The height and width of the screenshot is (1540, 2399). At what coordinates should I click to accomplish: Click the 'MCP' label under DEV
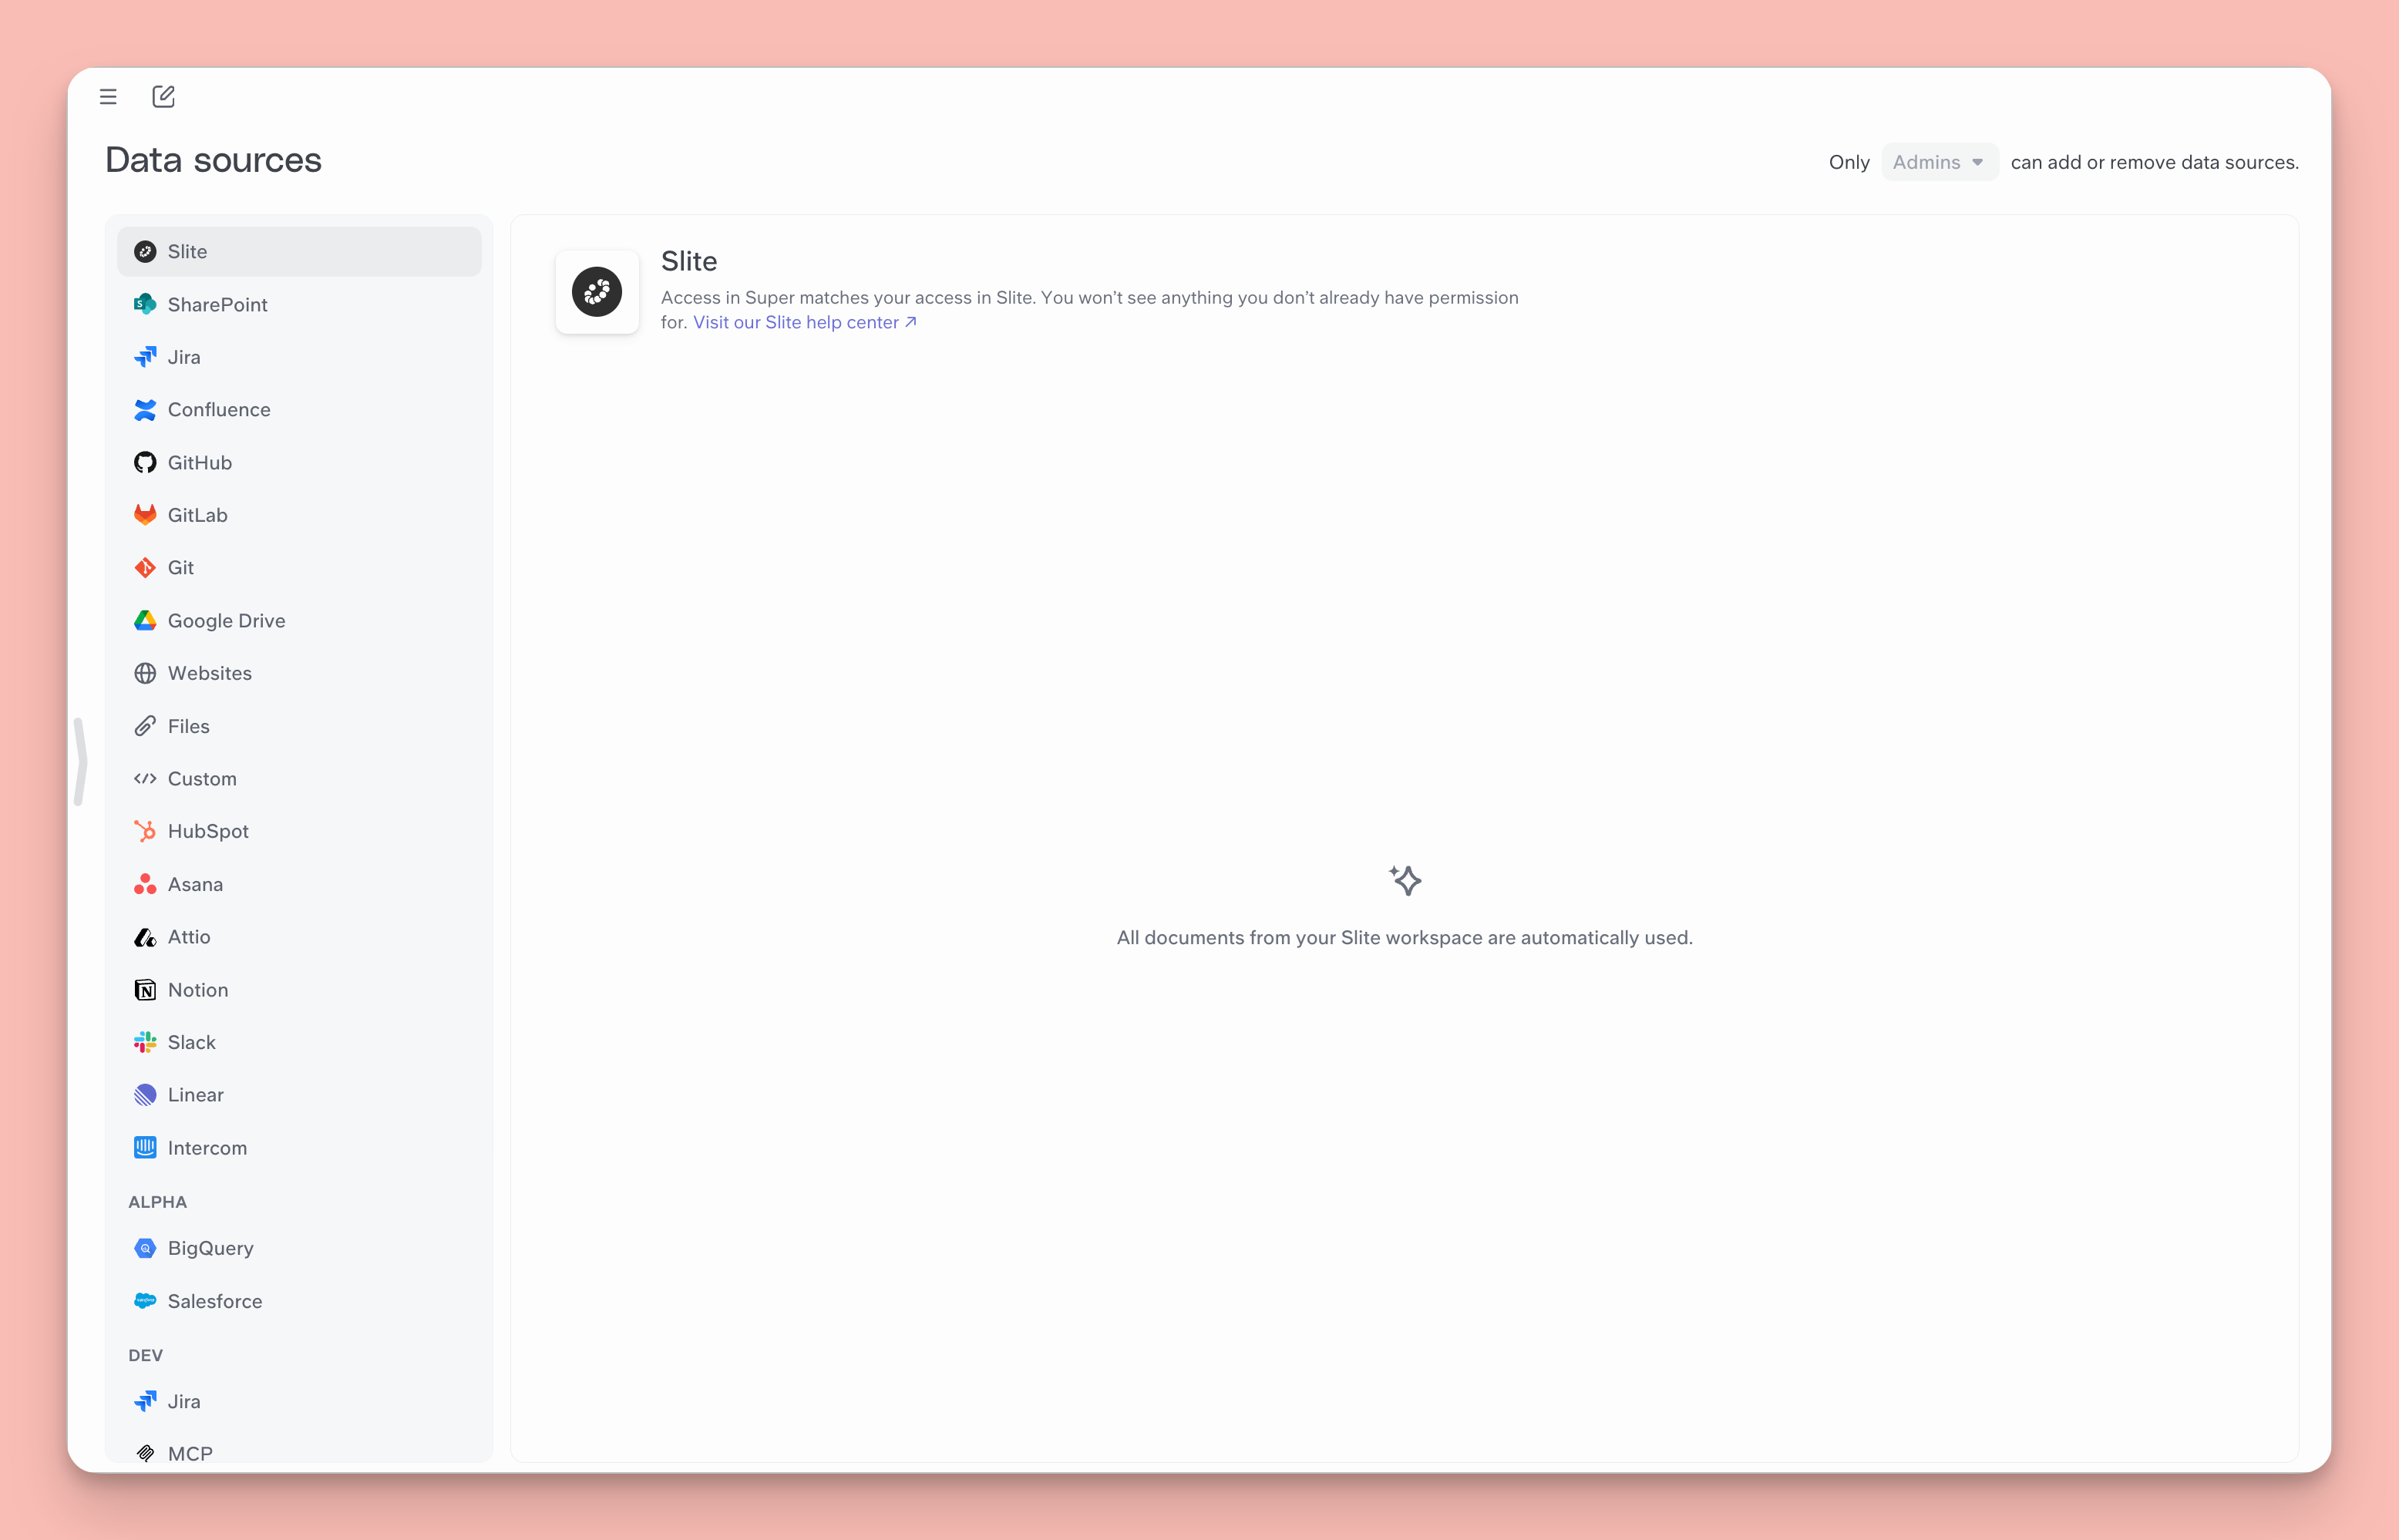(190, 1454)
